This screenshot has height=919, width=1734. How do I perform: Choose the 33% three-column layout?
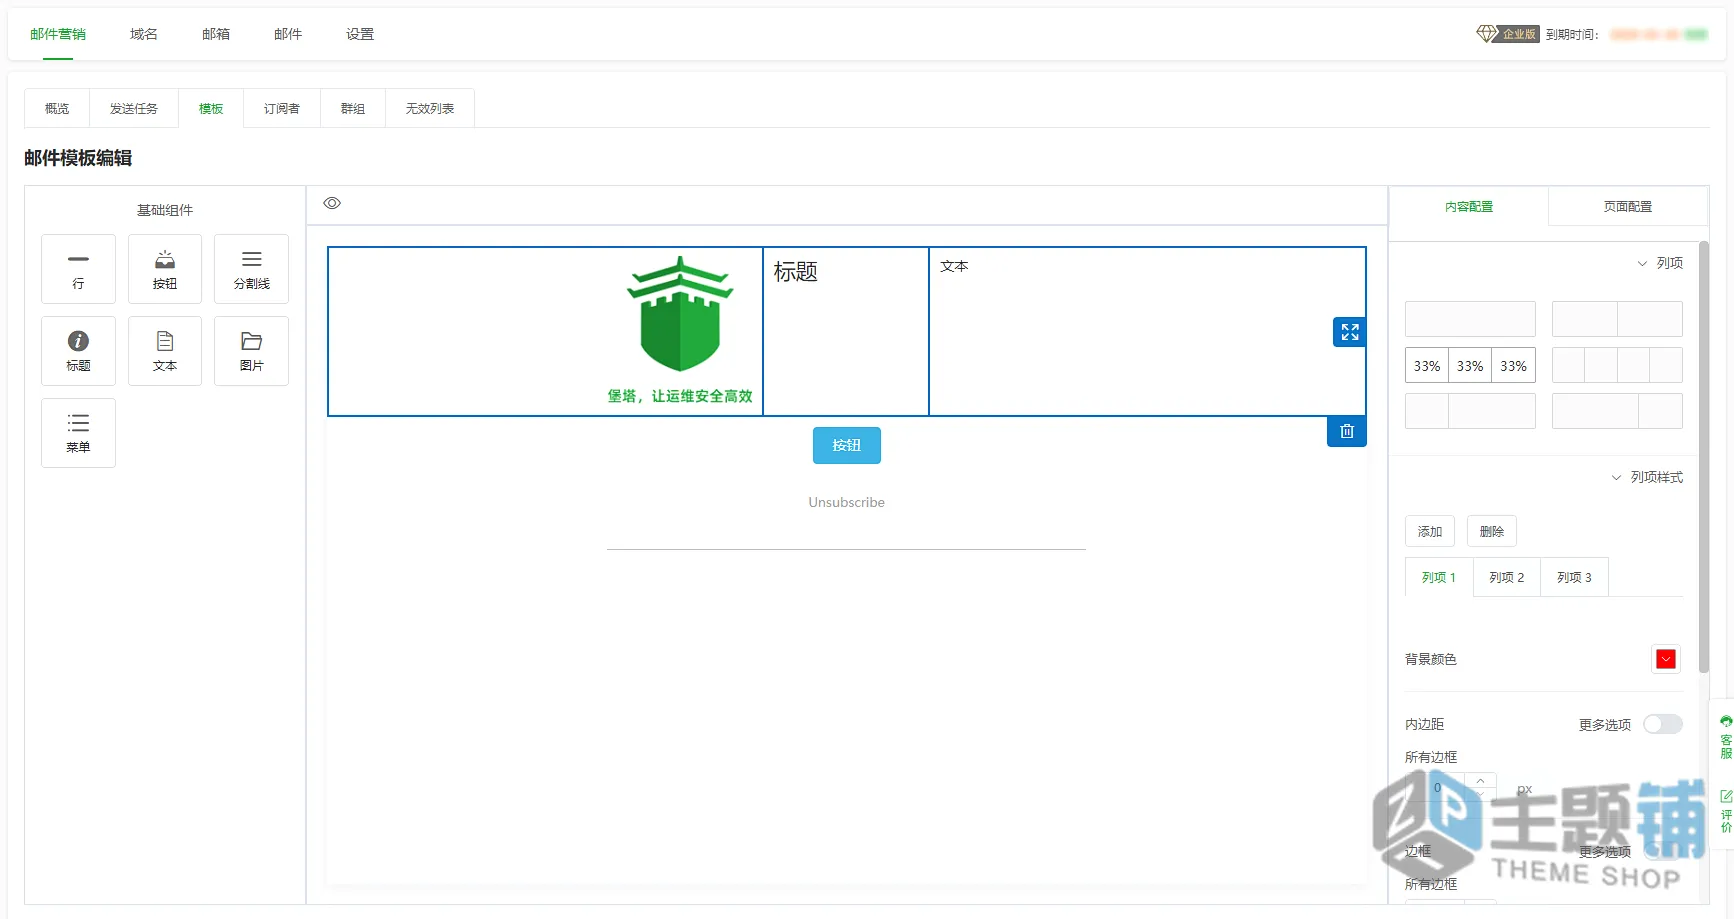(x=1470, y=366)
